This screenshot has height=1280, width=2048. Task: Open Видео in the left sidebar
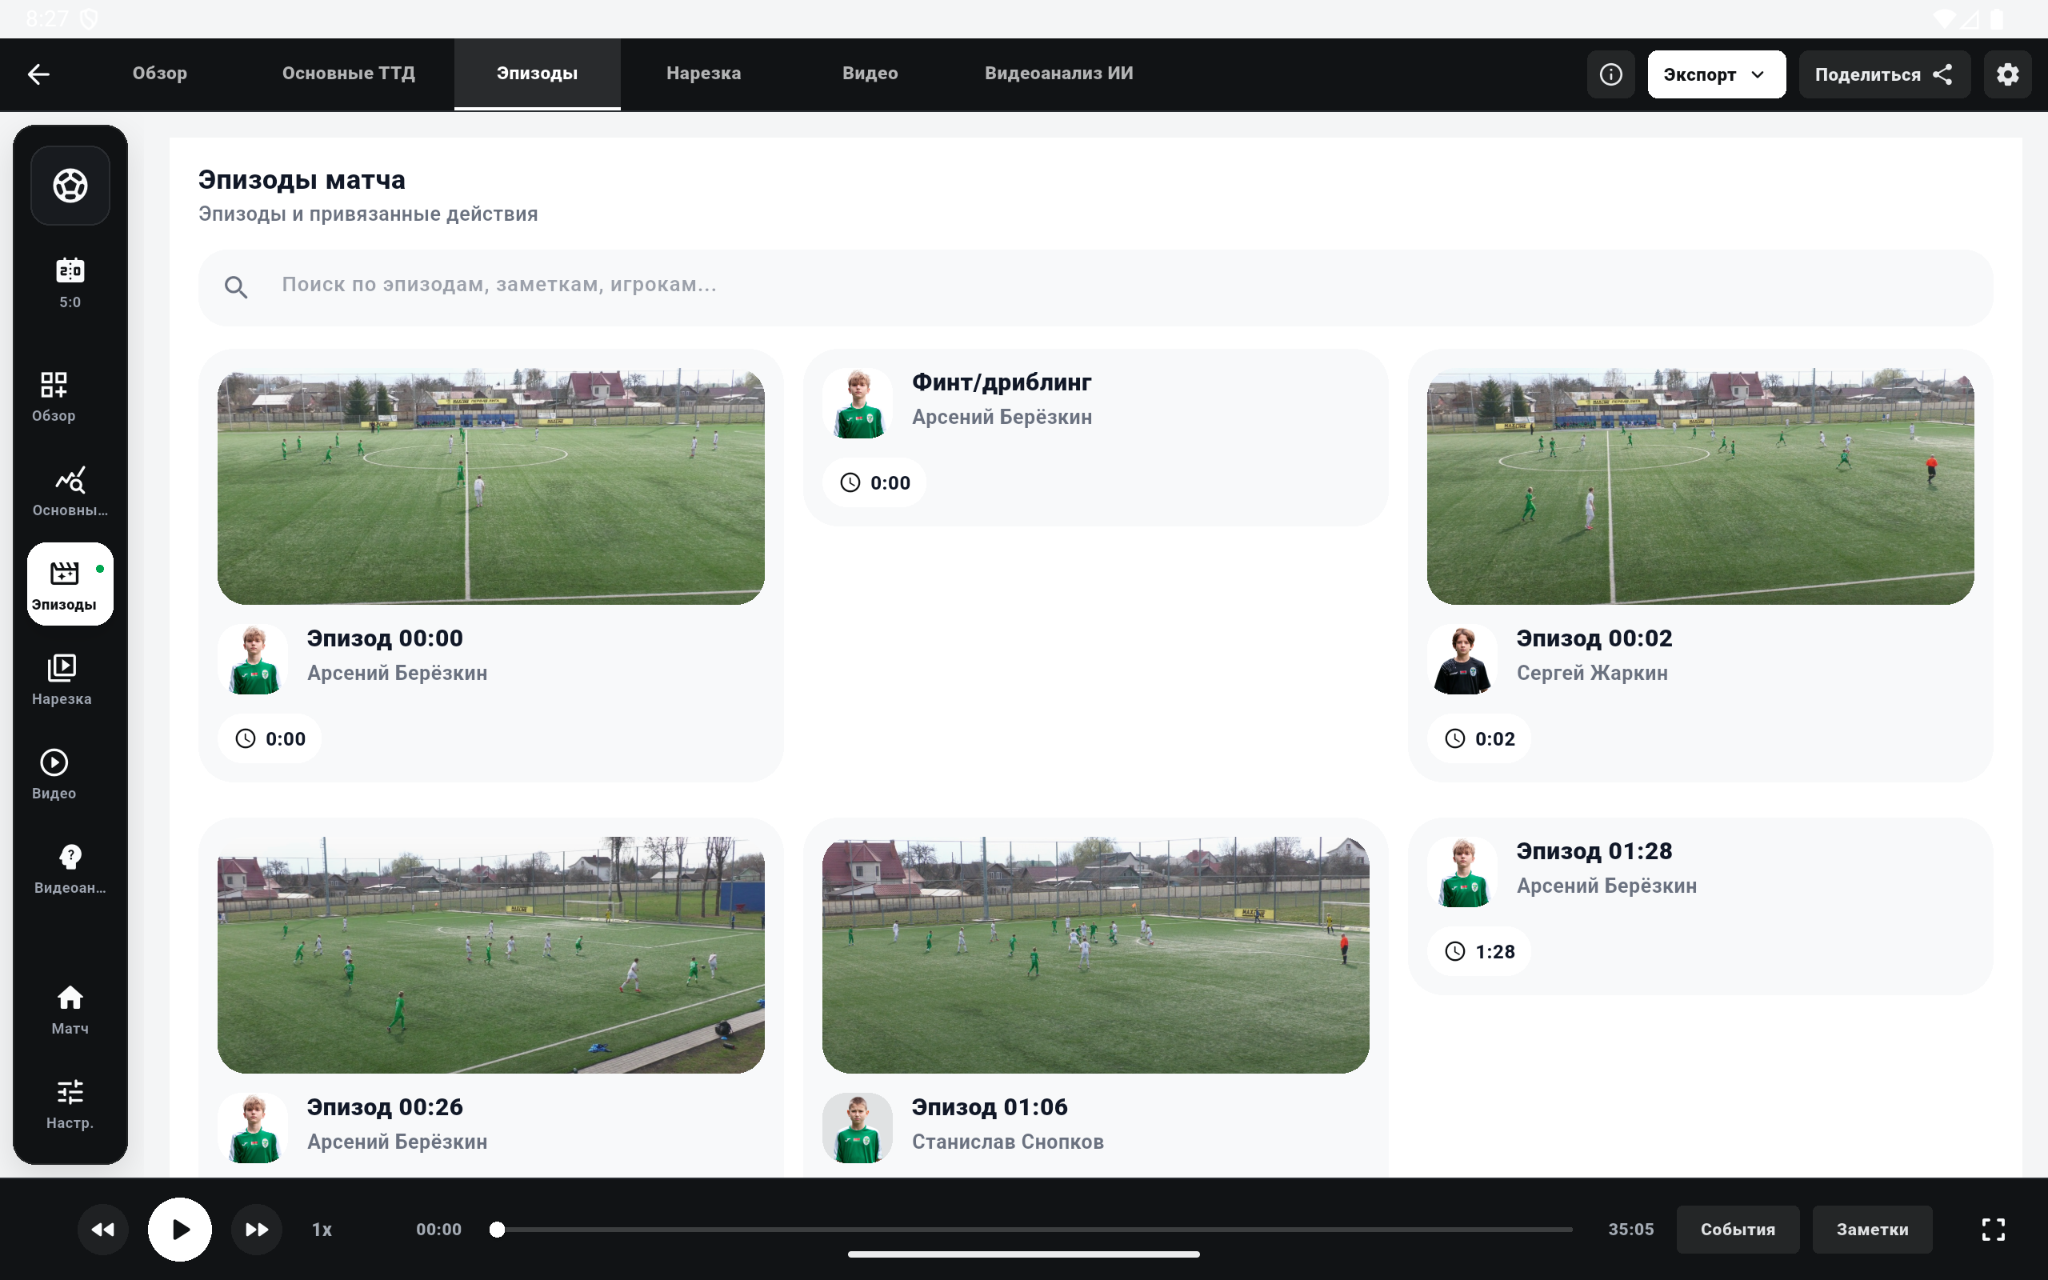tap(54, 774)
